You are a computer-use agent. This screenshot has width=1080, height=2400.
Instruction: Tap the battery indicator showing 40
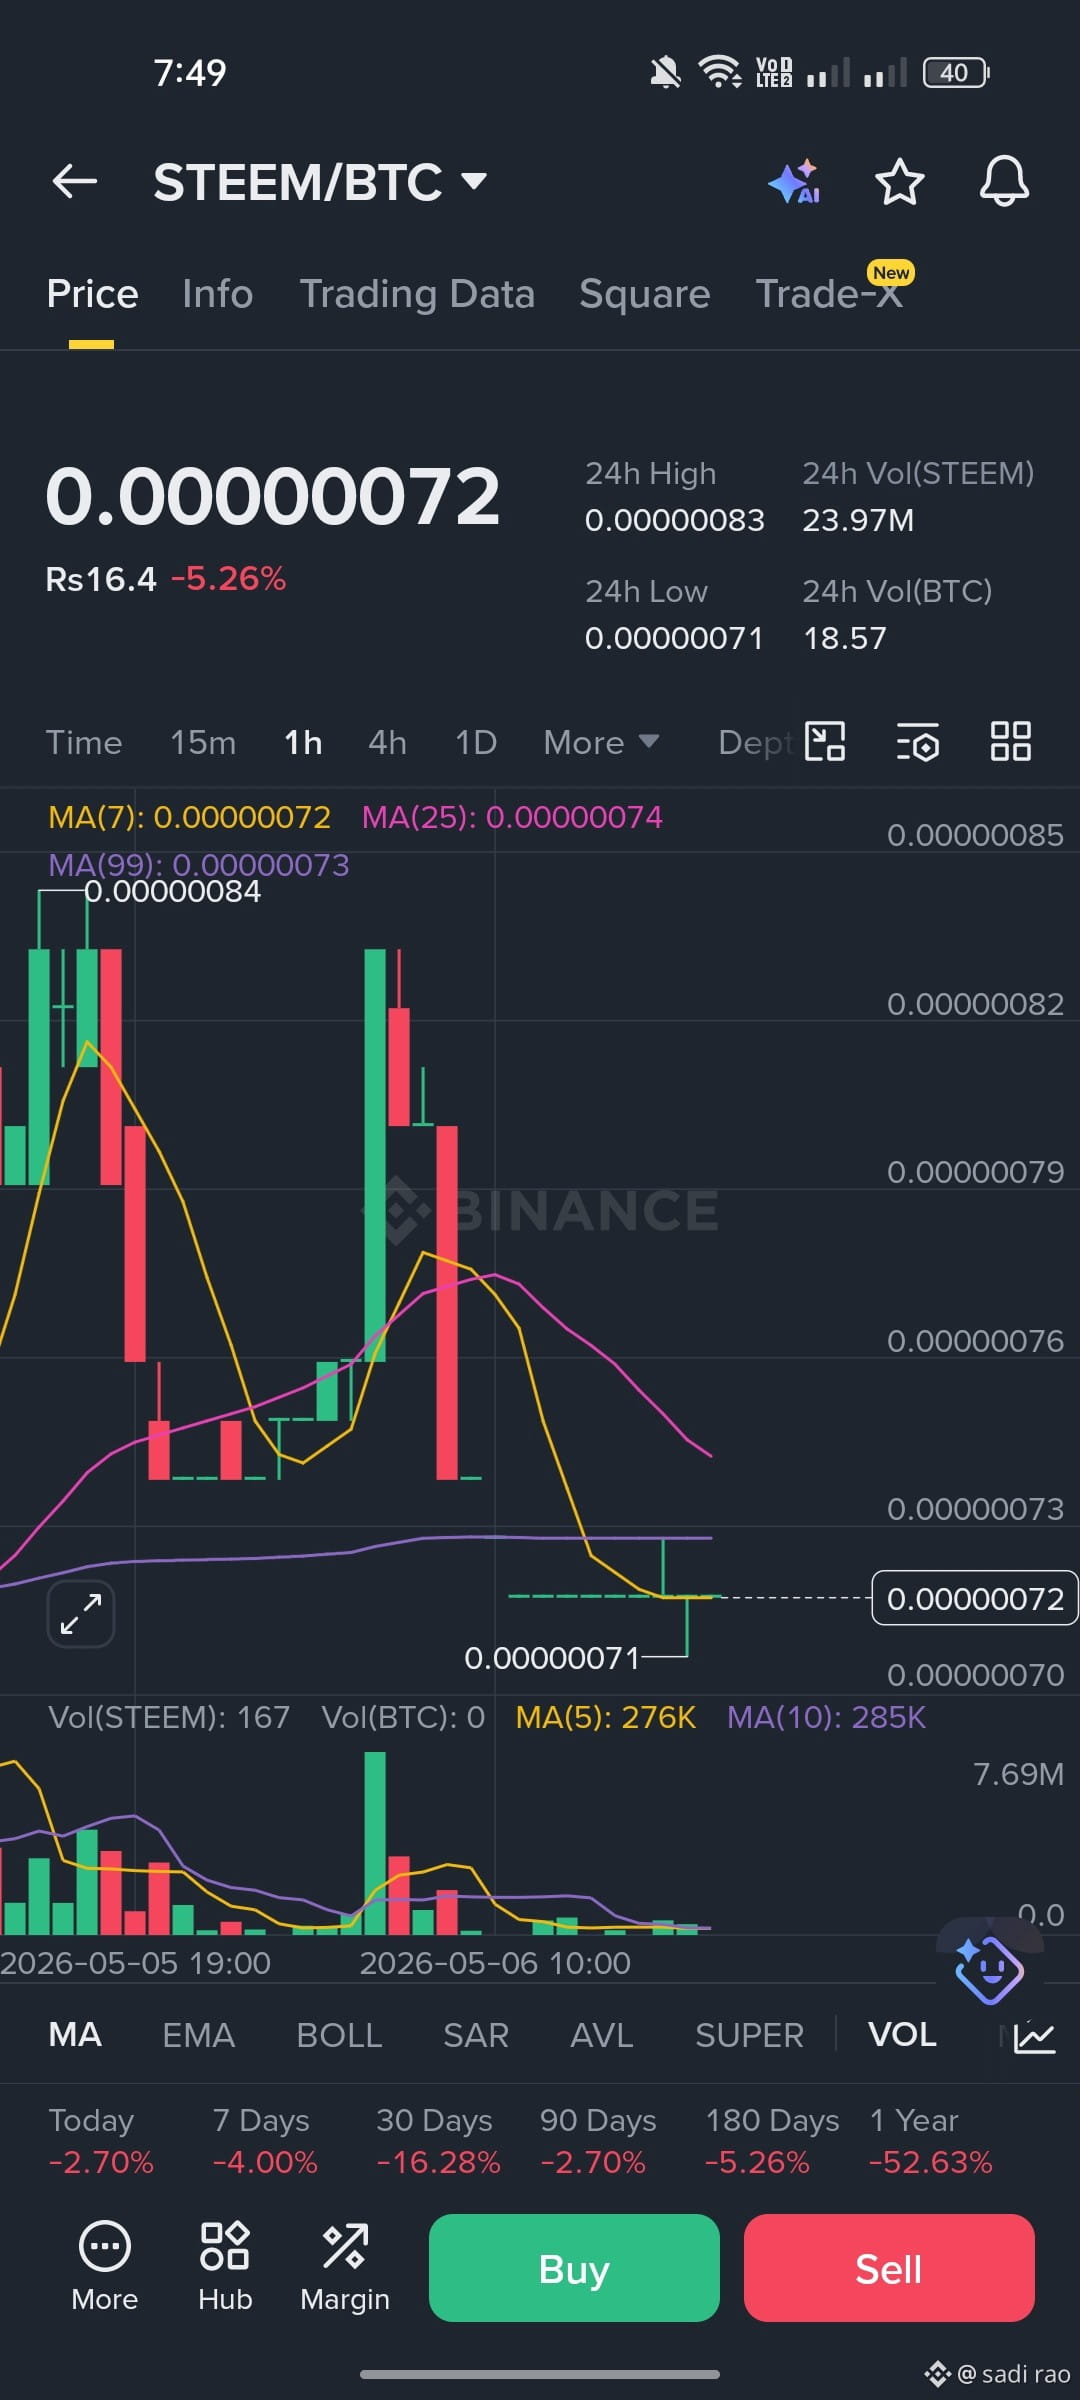click(956, 72)
